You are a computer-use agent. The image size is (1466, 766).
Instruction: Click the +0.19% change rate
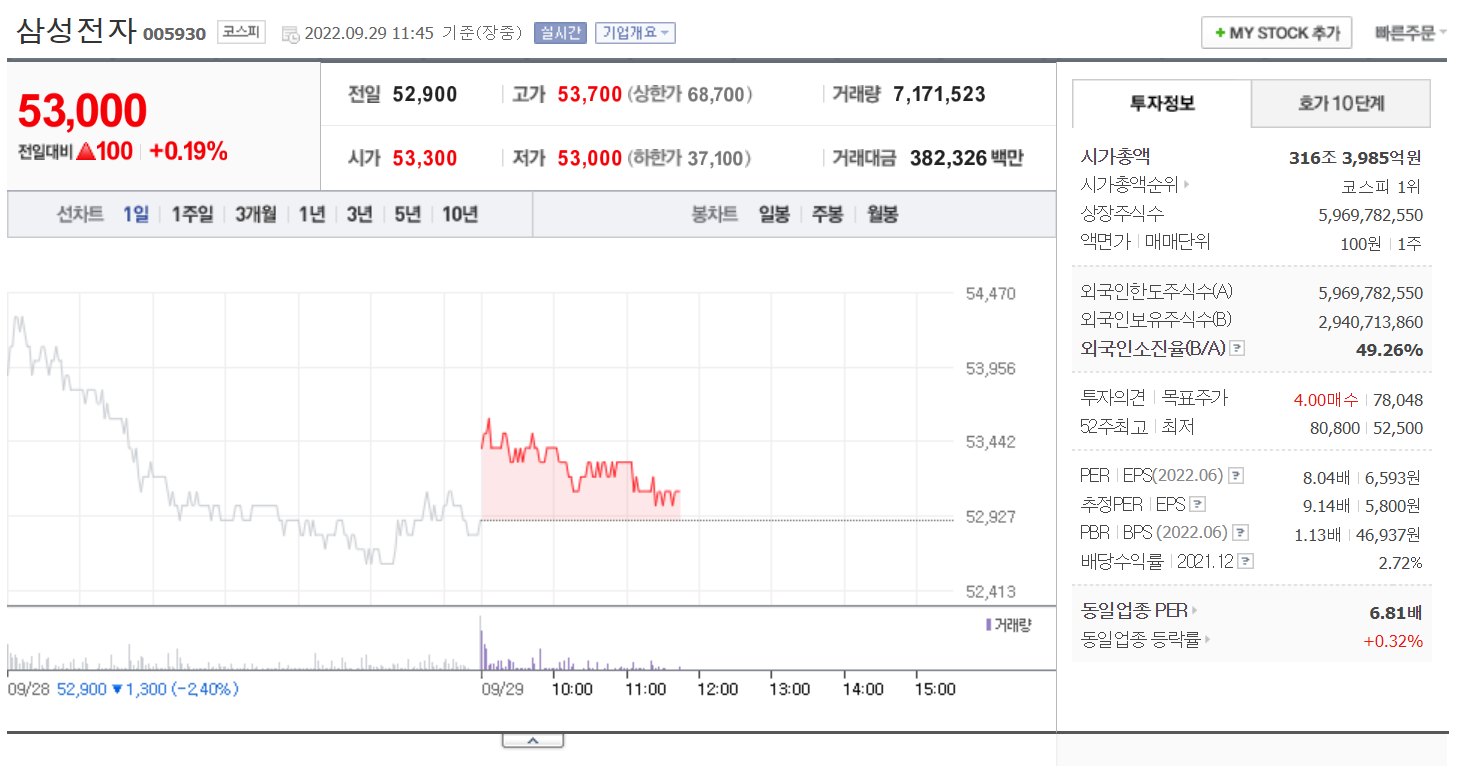tap(189, 152)
